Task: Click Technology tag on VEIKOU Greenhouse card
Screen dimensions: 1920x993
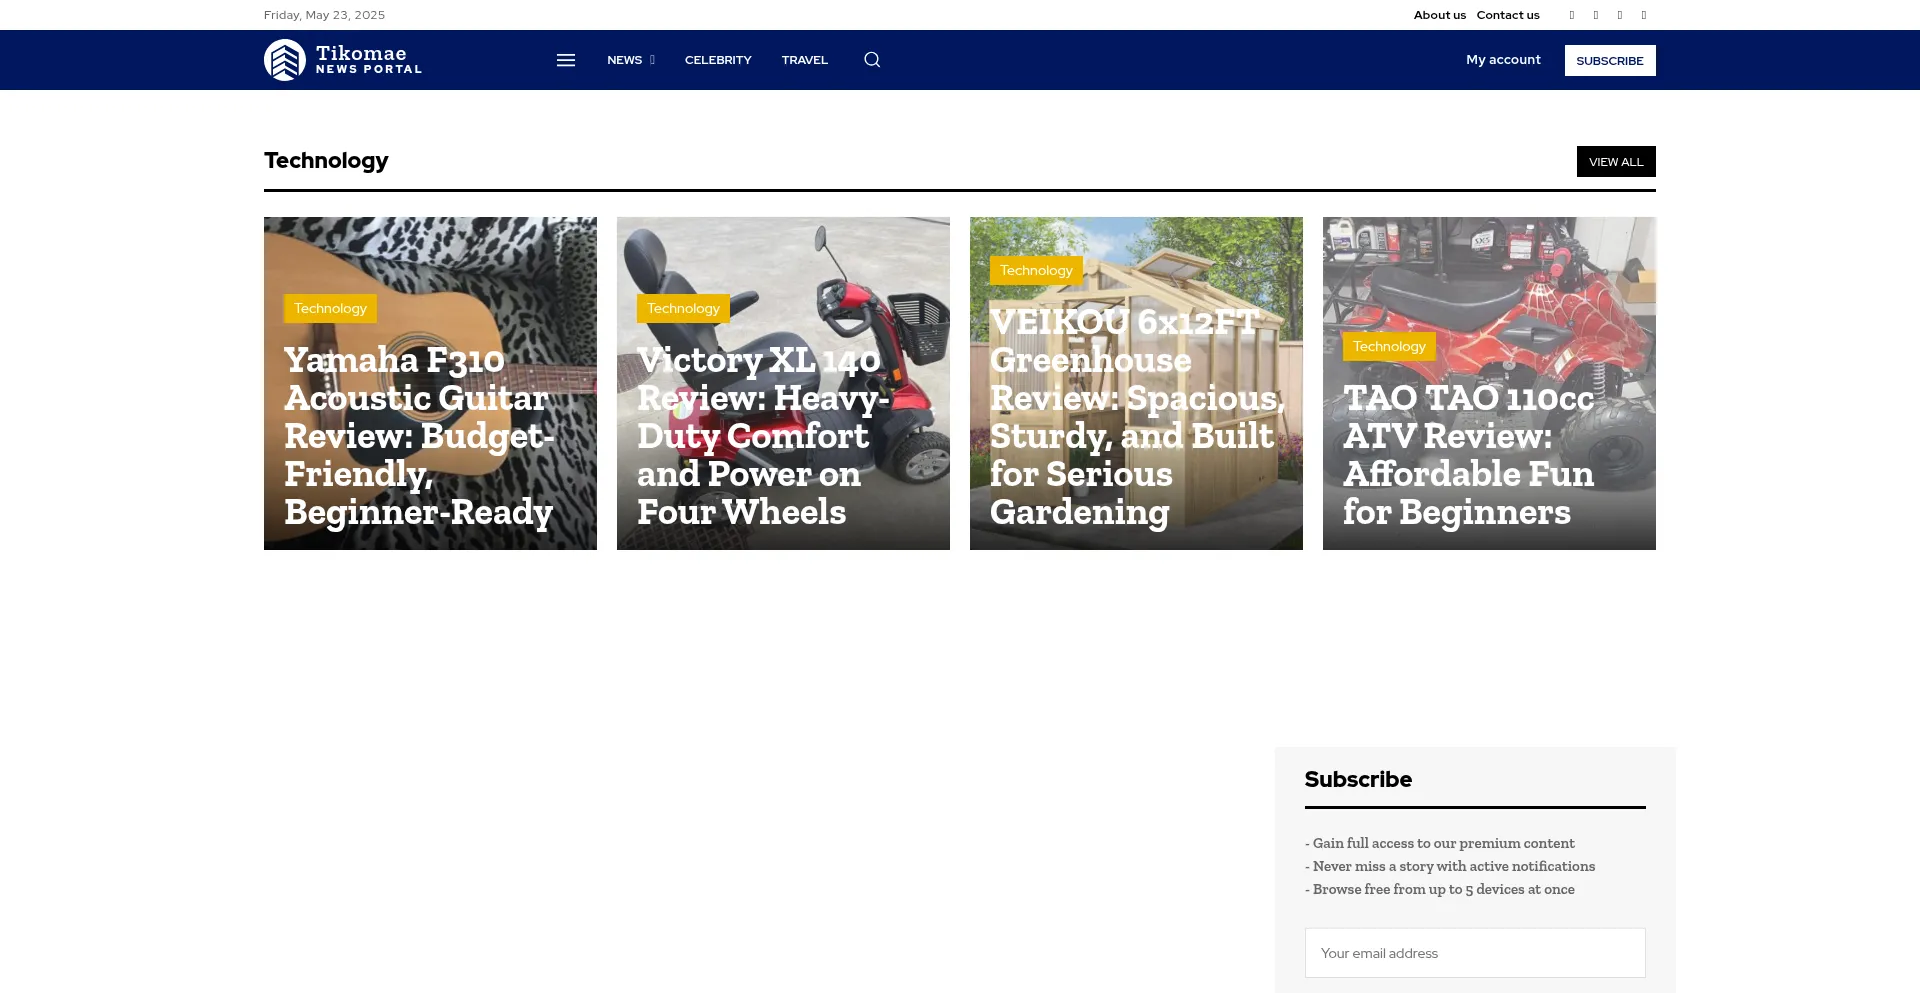Action: pos(1036,271)
